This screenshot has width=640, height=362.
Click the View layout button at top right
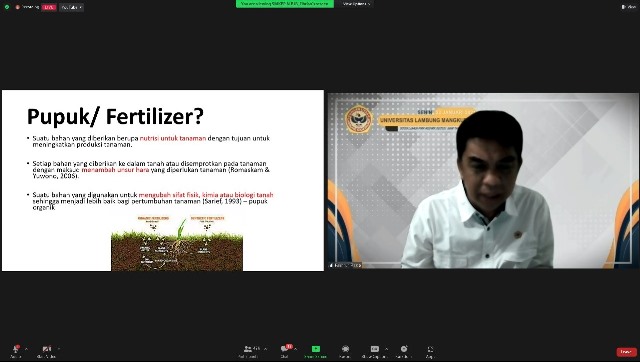(629, 7)
